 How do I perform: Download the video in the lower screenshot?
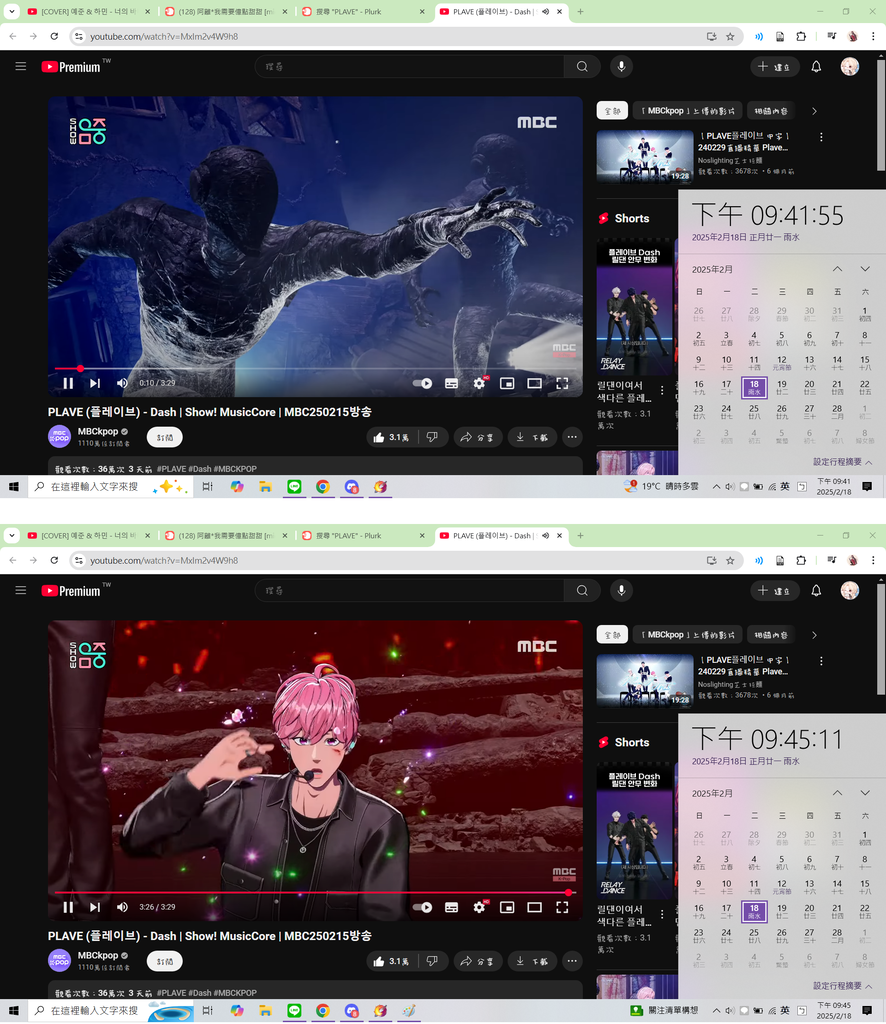coord(532,961)
